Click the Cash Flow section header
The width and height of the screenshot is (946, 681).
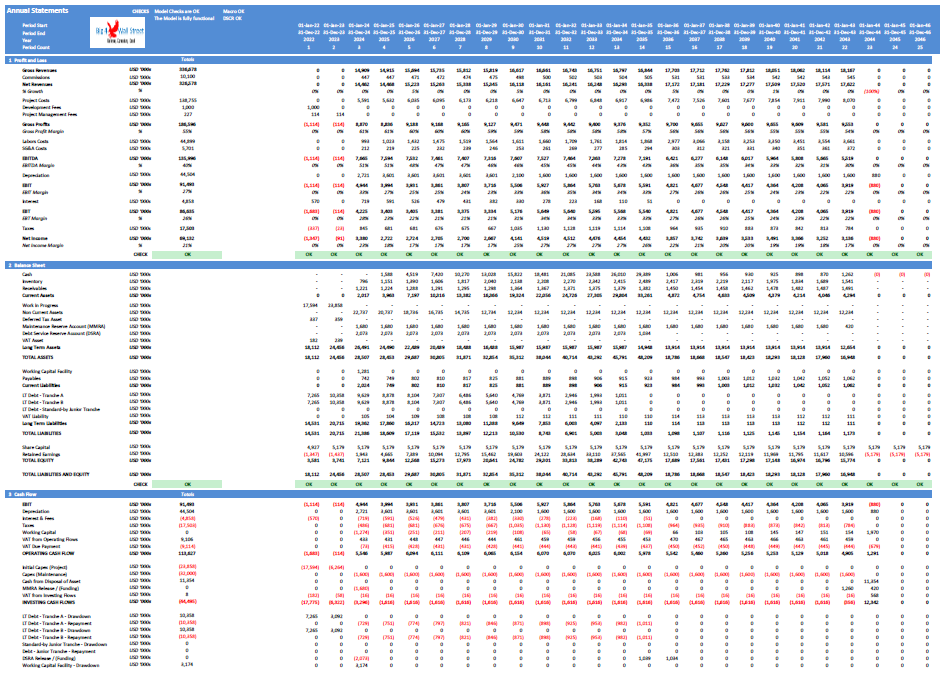click(x=25, y=495)
